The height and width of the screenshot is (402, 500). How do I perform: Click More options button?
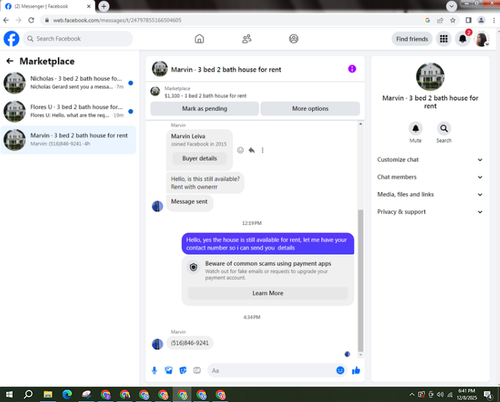tap(310, 109)
